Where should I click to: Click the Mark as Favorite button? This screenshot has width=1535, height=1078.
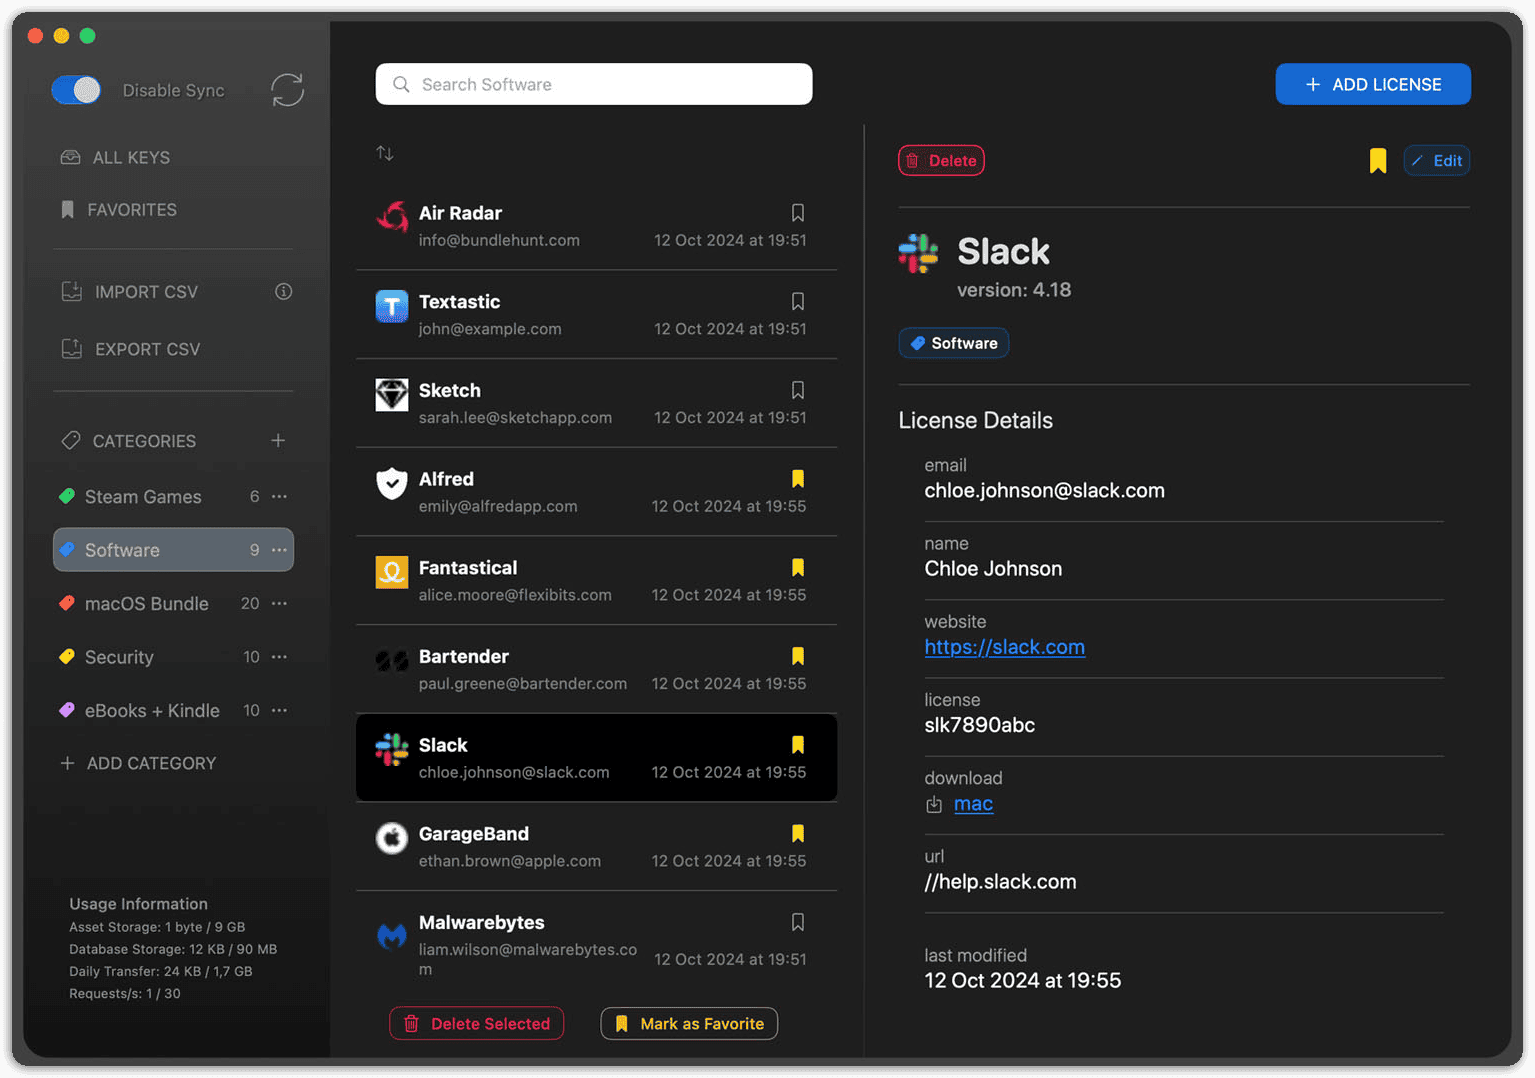coord(689,1024)
